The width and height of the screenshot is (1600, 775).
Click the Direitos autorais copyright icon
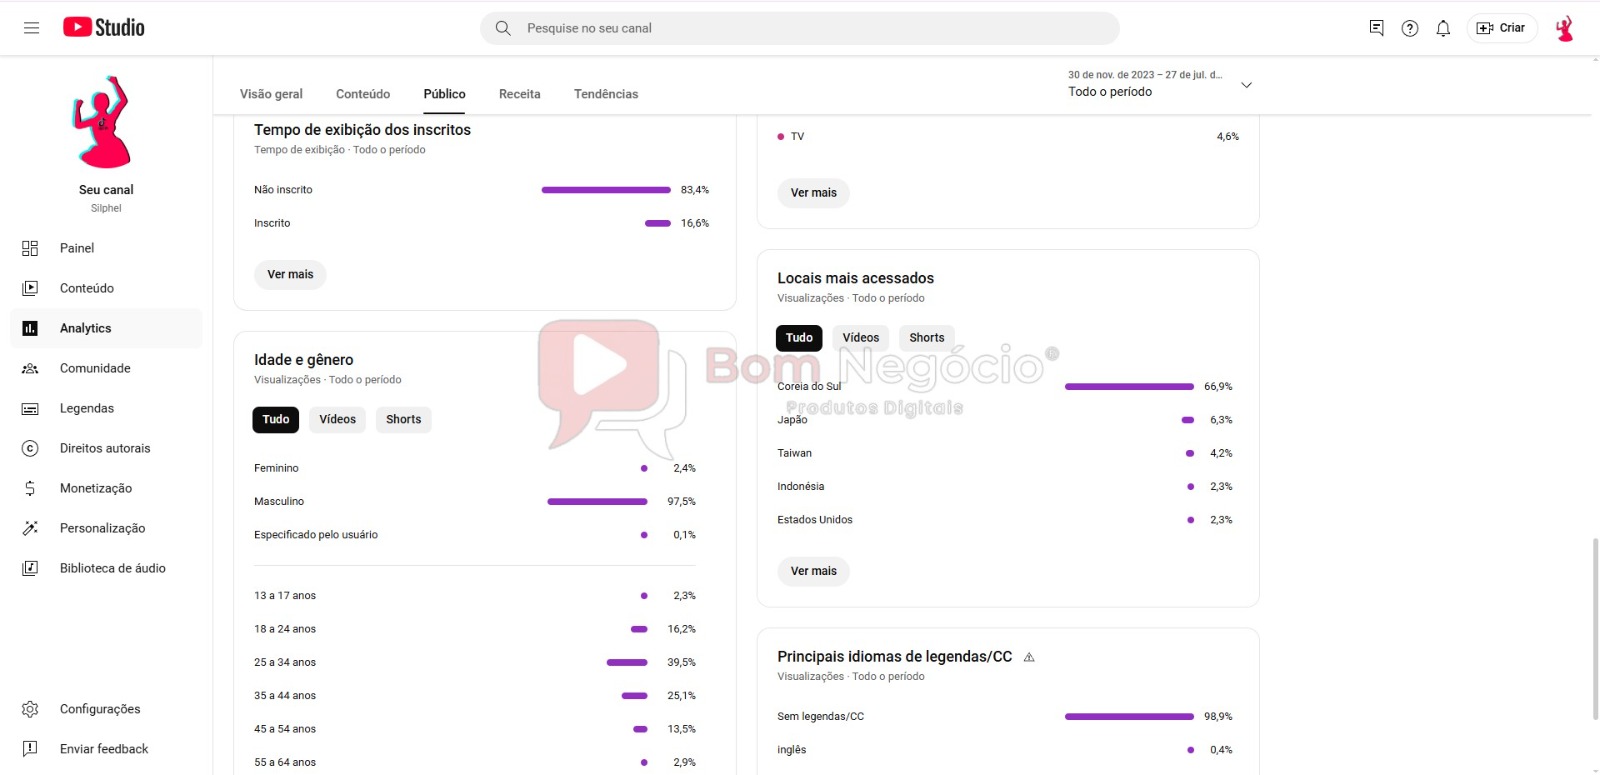pos(30,448)
